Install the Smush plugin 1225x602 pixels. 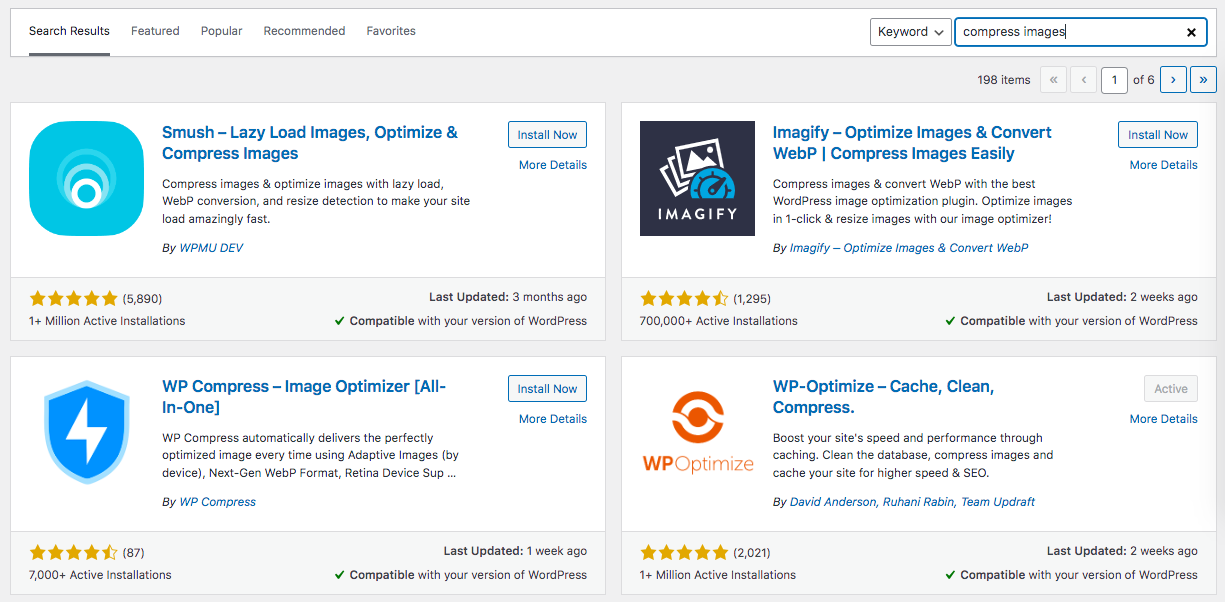[547, 134]
